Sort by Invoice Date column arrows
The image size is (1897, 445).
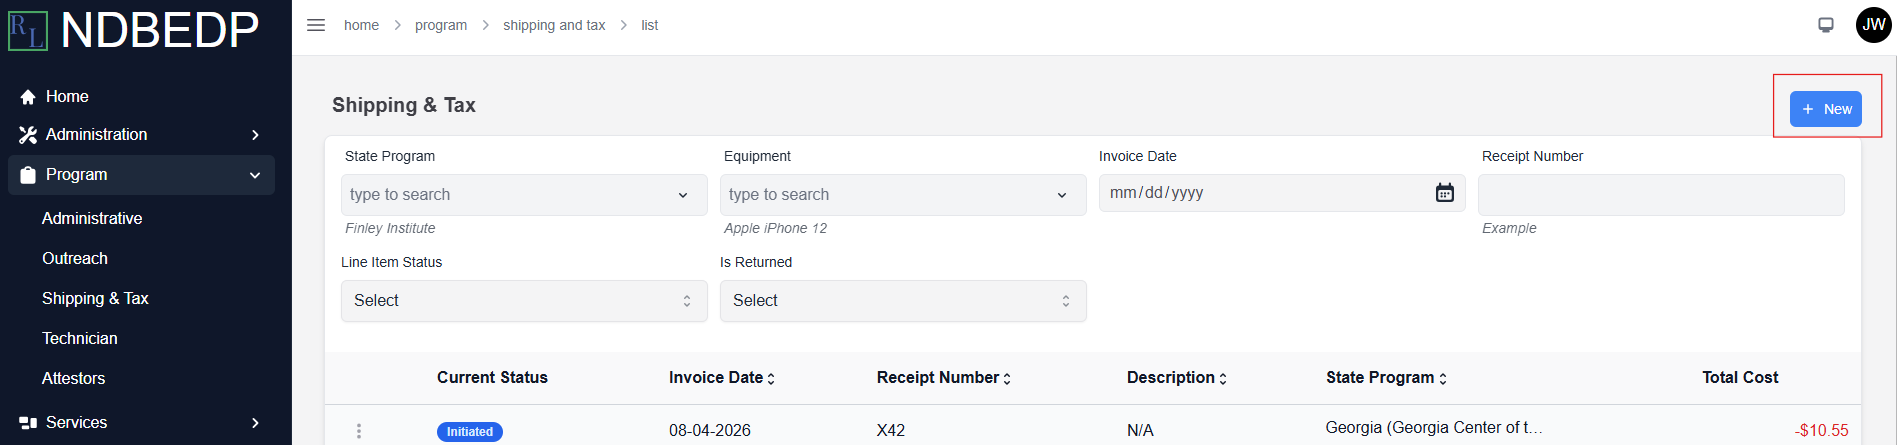point(771,378)
